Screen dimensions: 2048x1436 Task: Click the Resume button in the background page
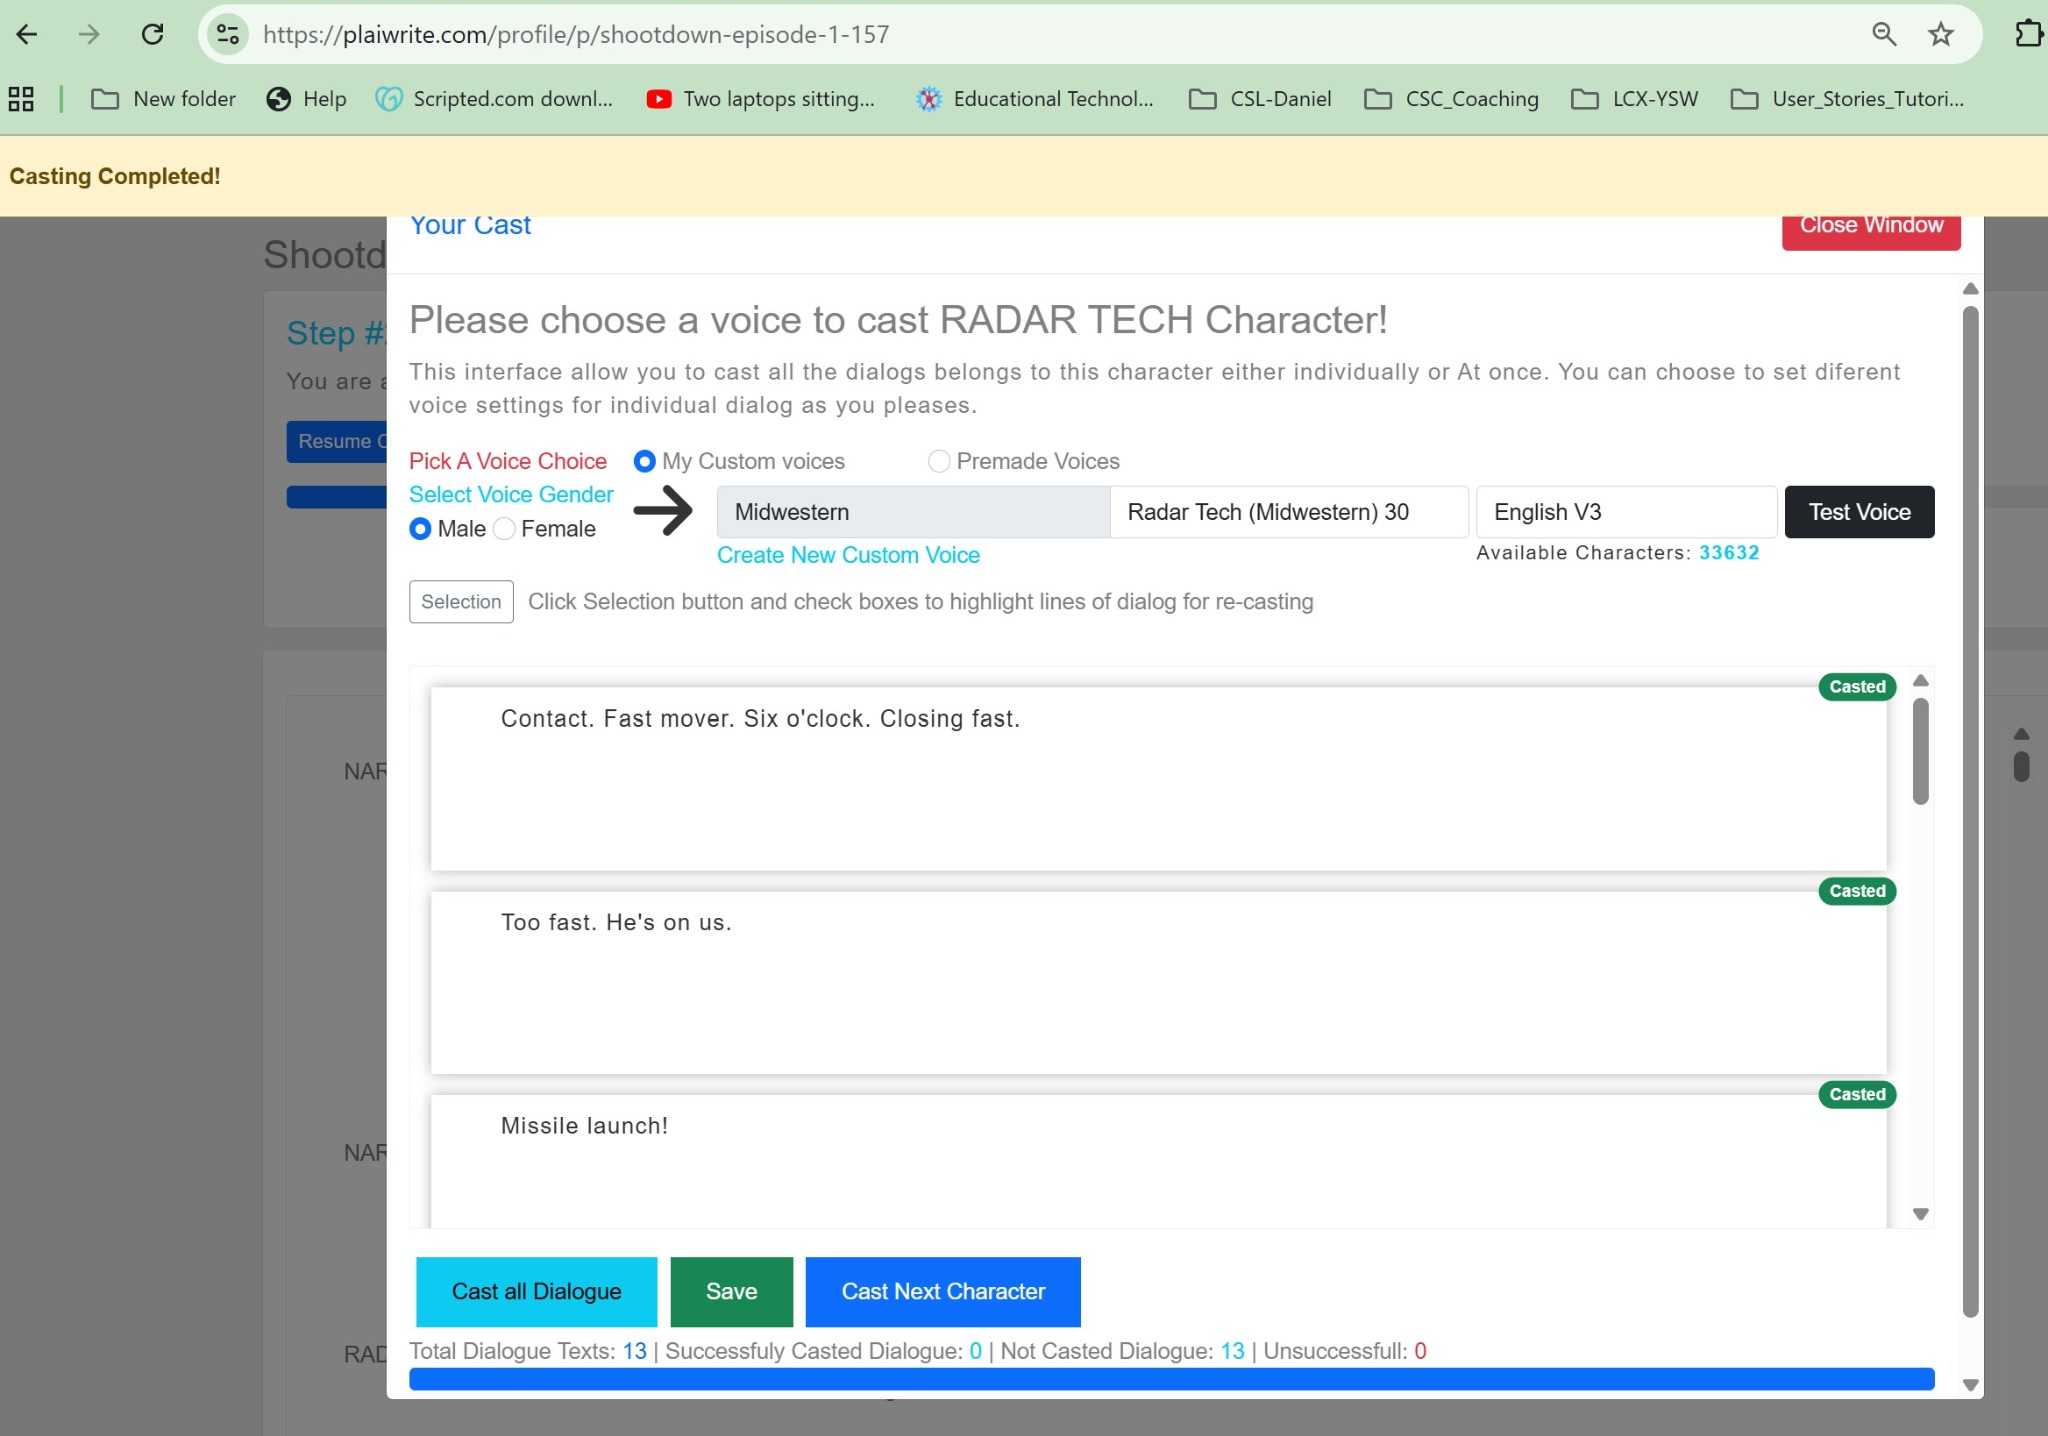click(x=337, y=442)
